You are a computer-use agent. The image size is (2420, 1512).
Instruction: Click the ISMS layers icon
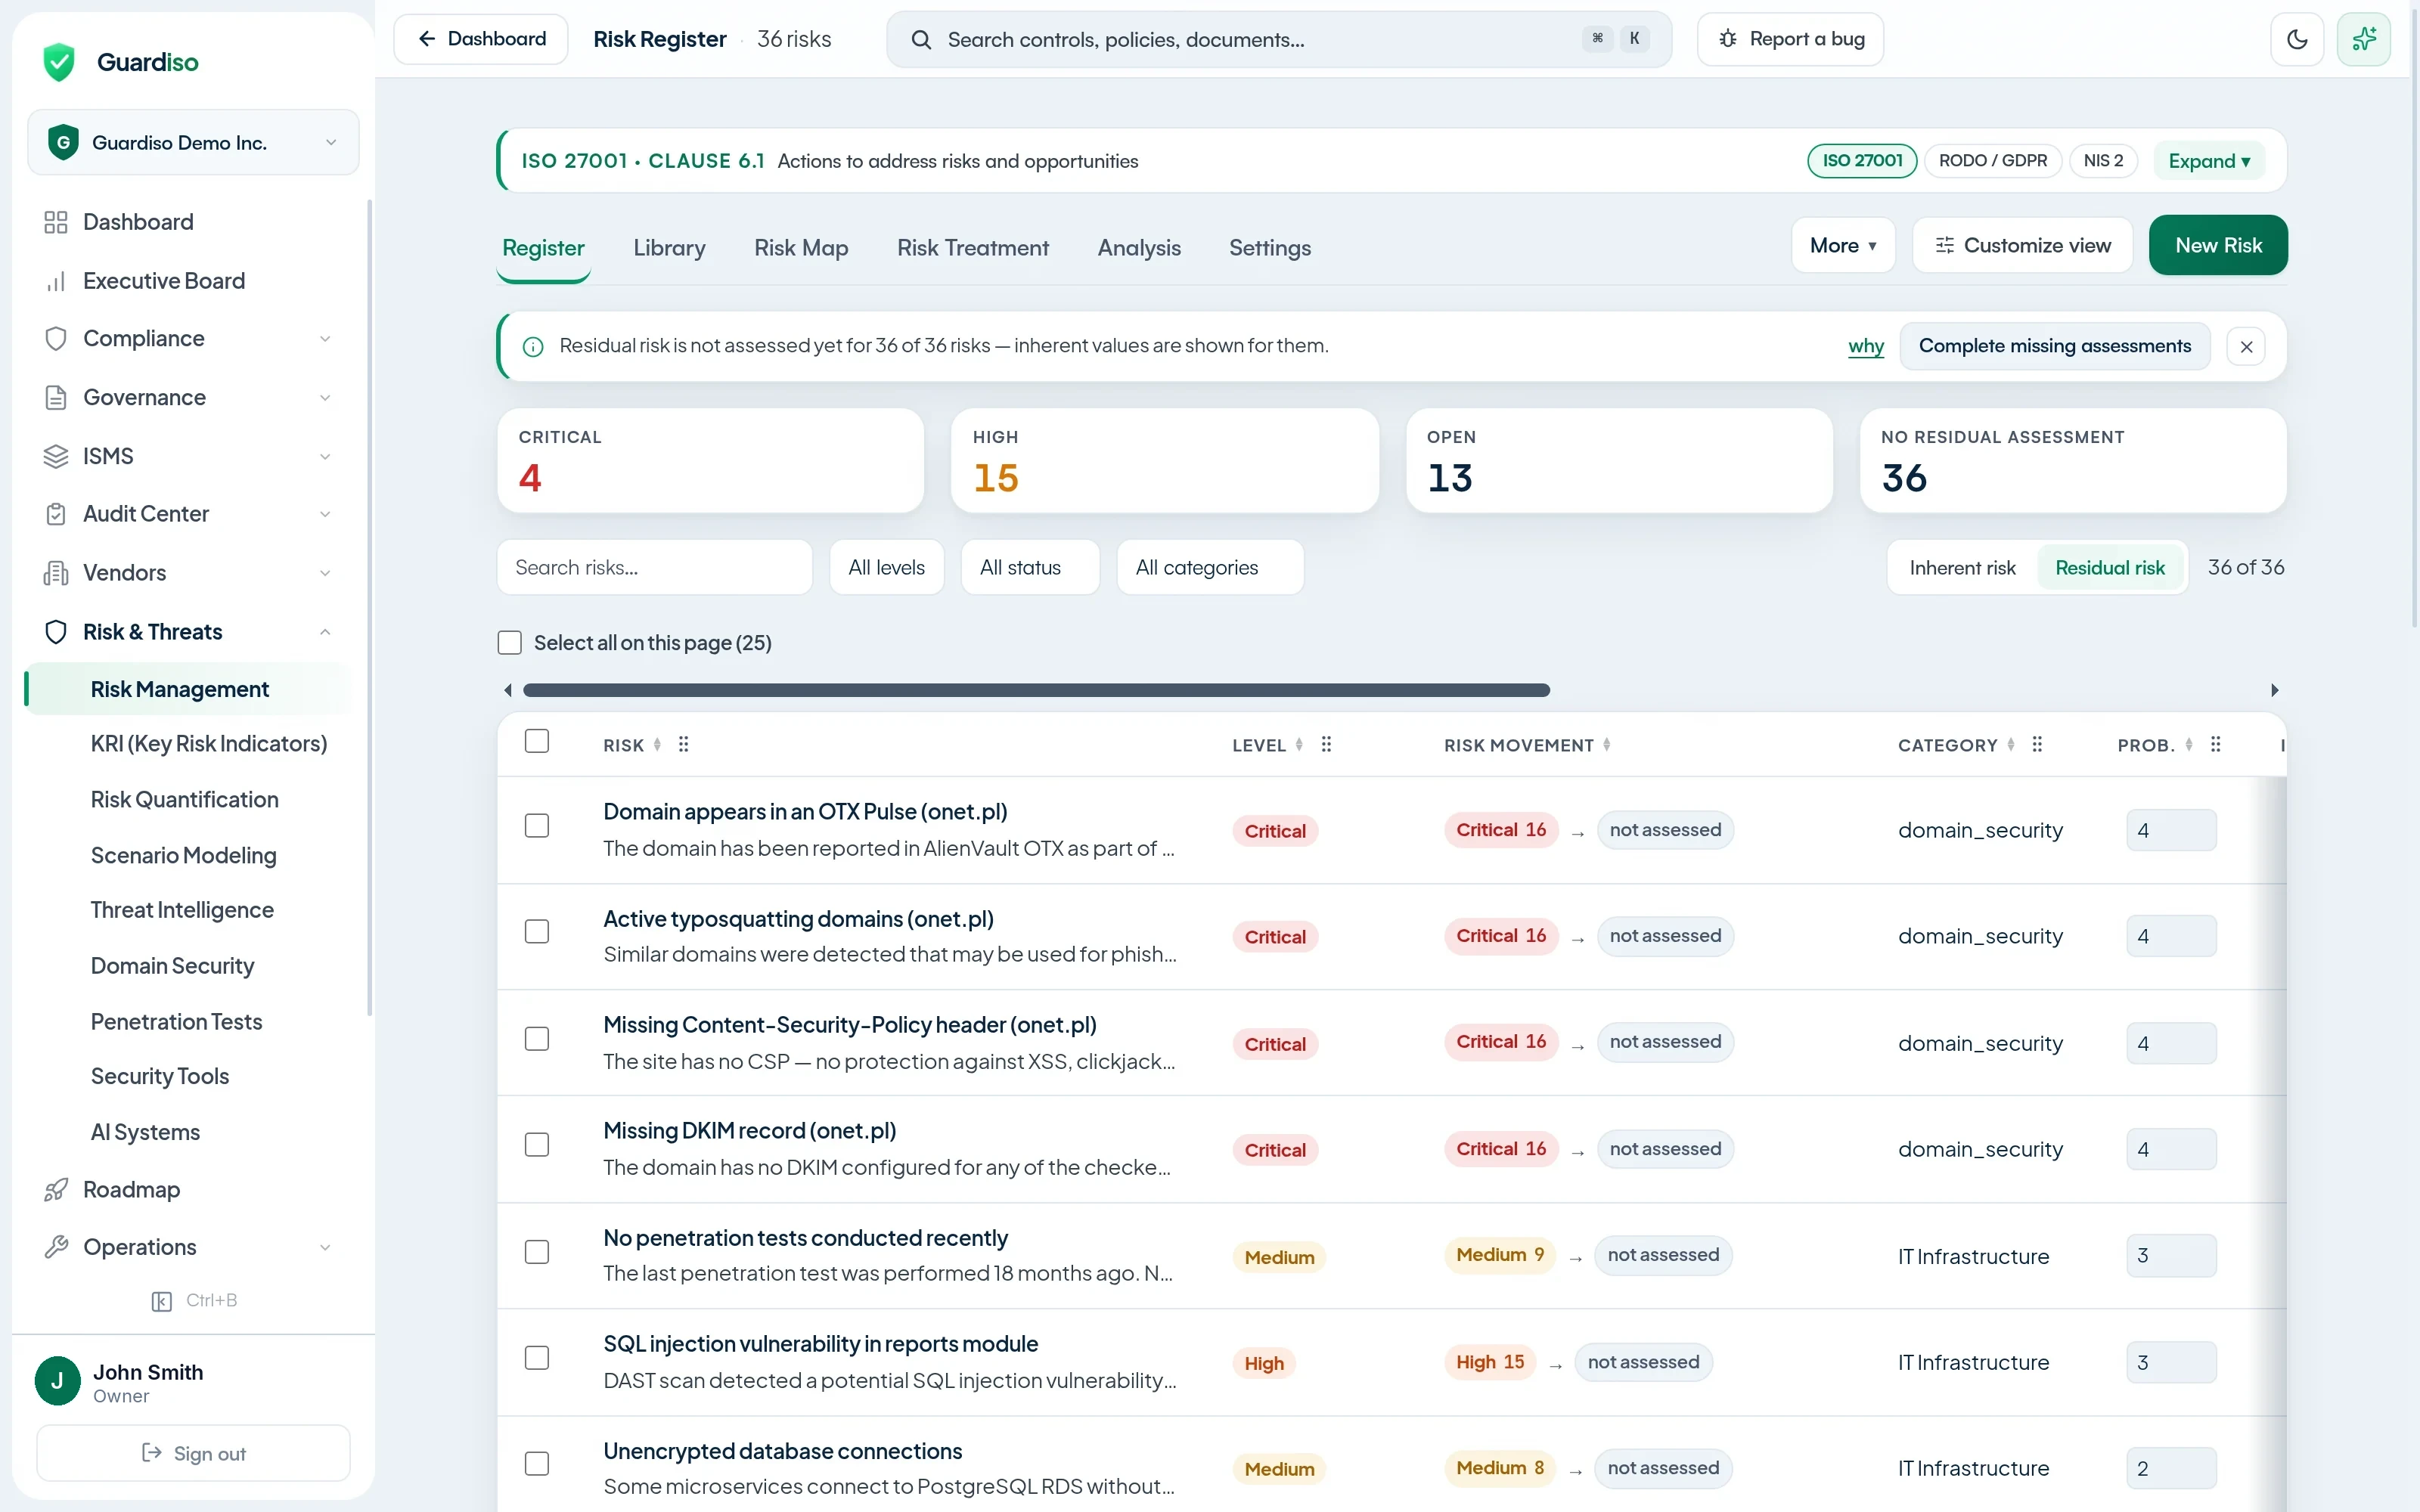coord(56,456)
